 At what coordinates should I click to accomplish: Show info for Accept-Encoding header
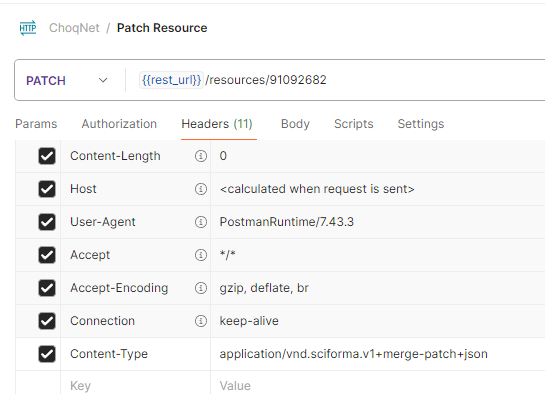coord(201,288)
